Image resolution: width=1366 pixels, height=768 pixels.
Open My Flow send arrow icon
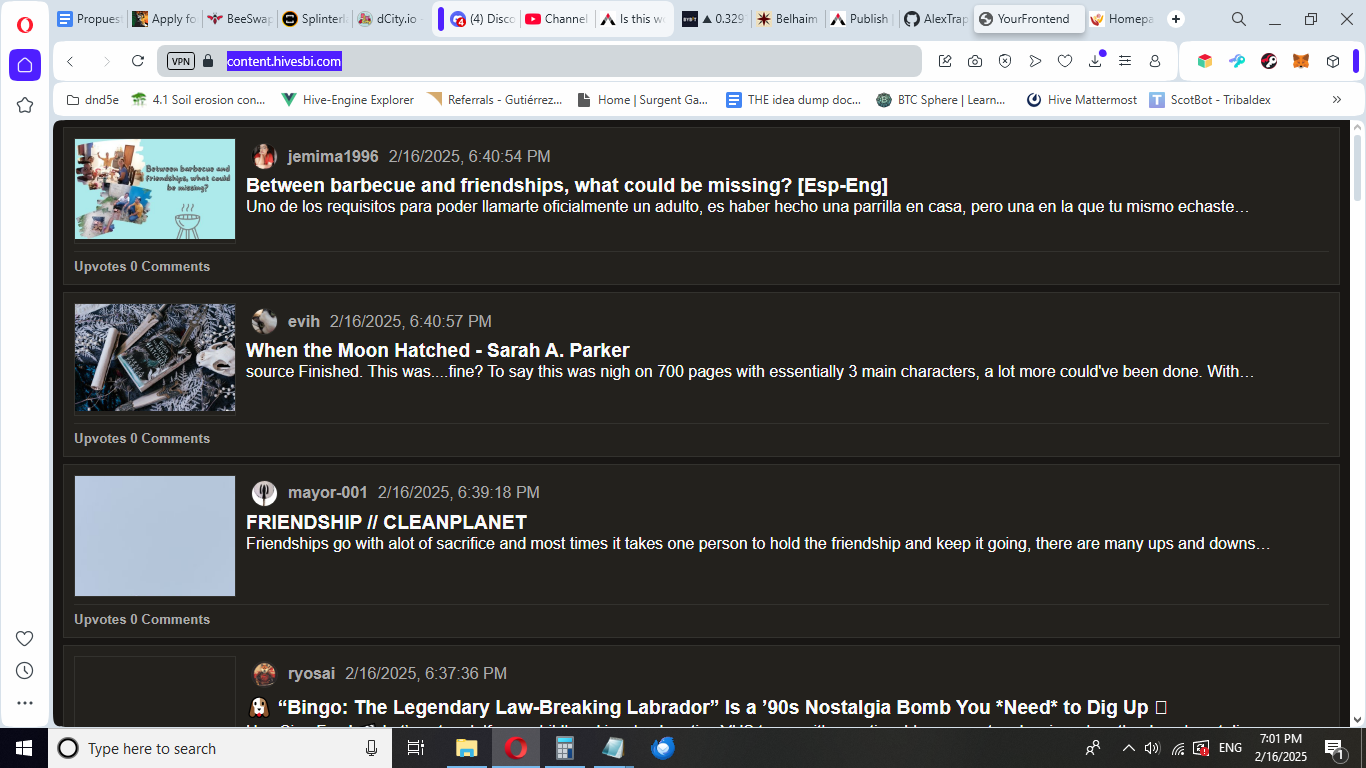[x=1035, y=61]
